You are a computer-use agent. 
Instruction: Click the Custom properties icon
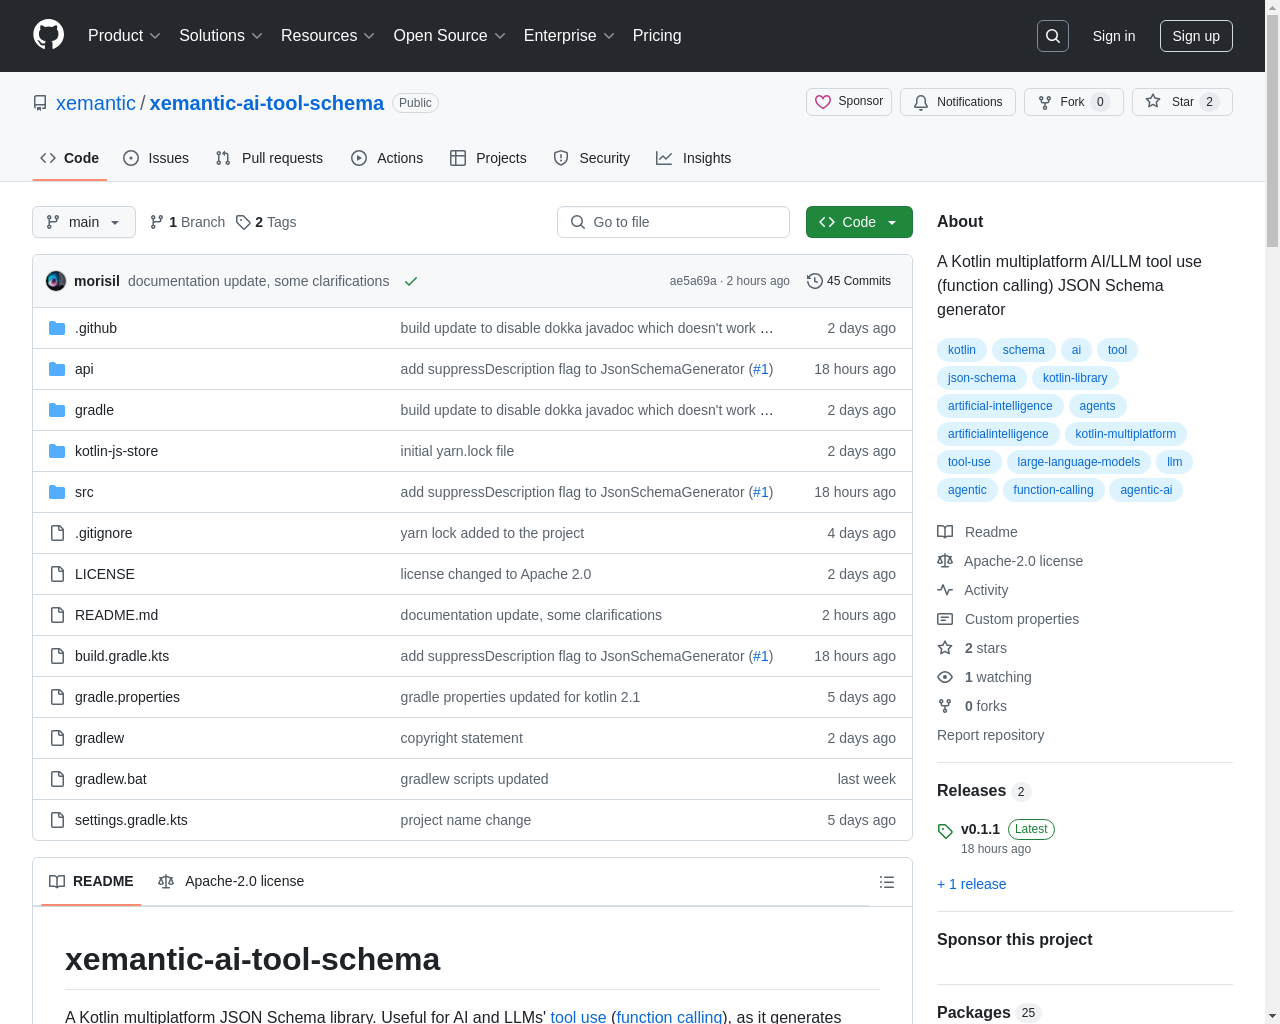[x=945, y=619]
